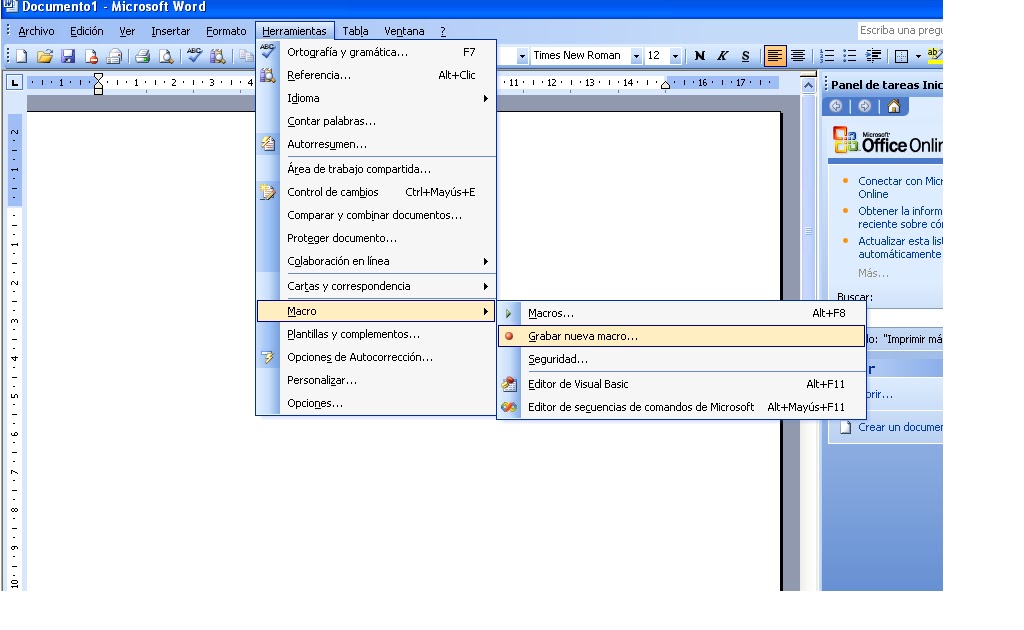Toggle italic formatting

click(x=724, y=55)
